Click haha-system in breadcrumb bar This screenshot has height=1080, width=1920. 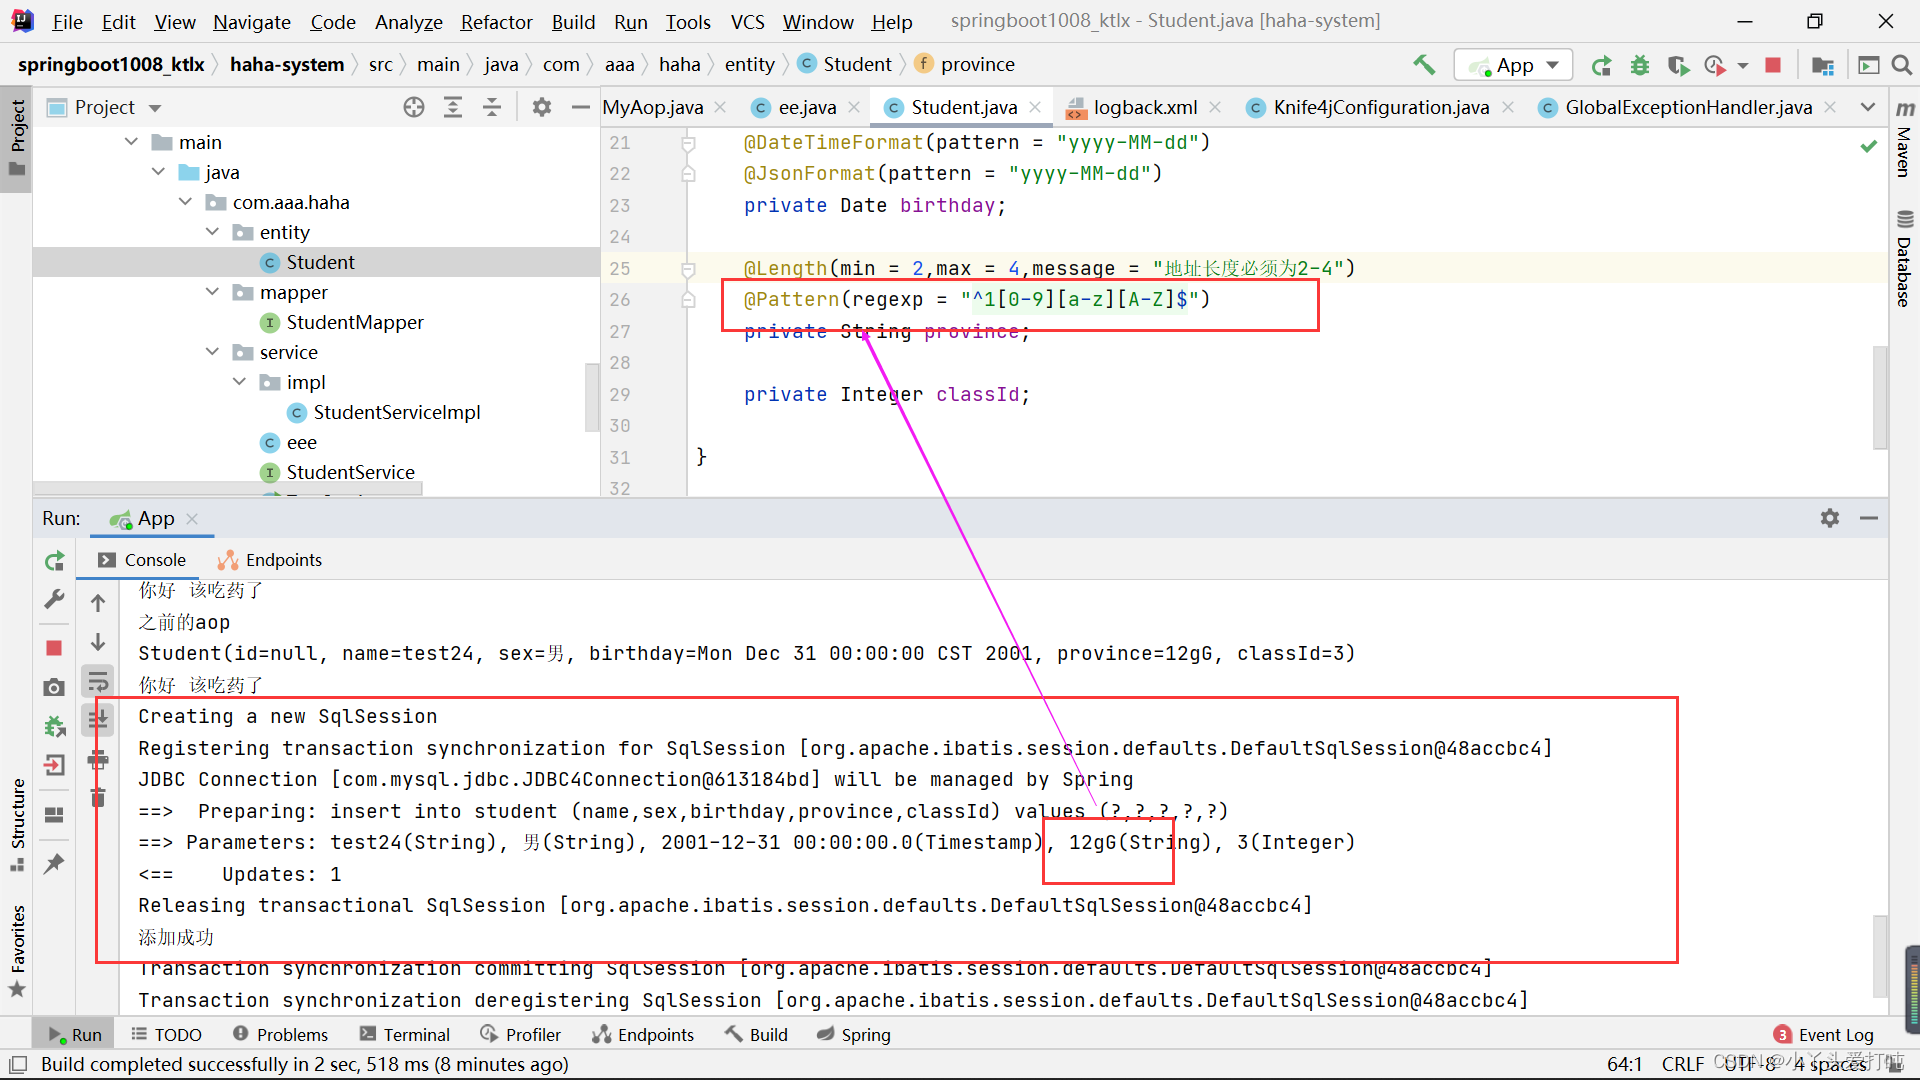point(287,65)
